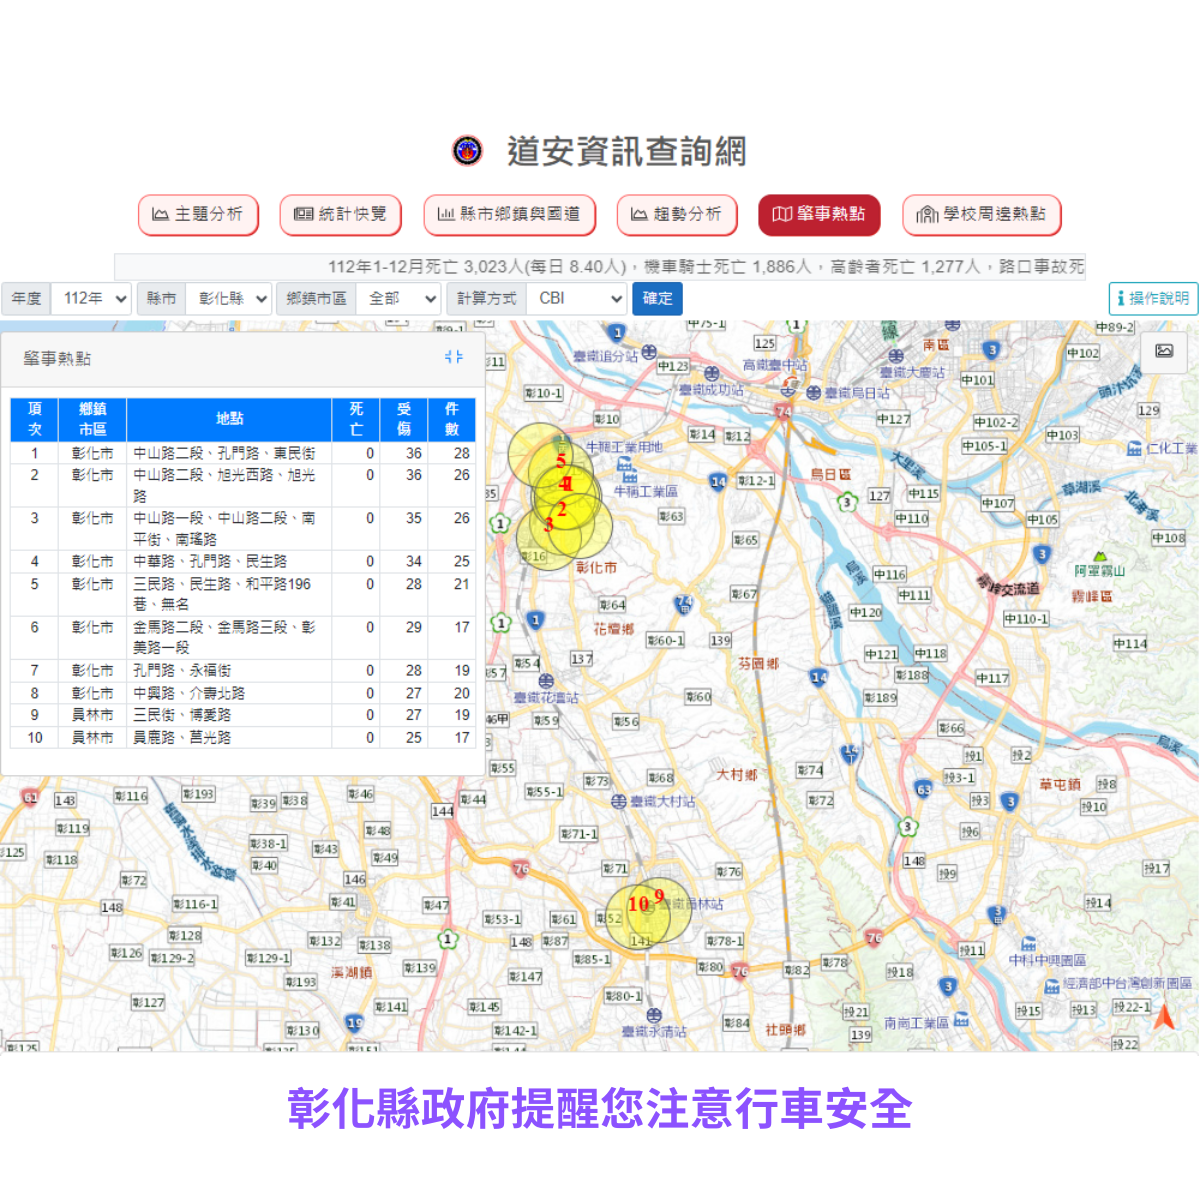
Task: Open the 操作說明 help button
Action: 1153,298
